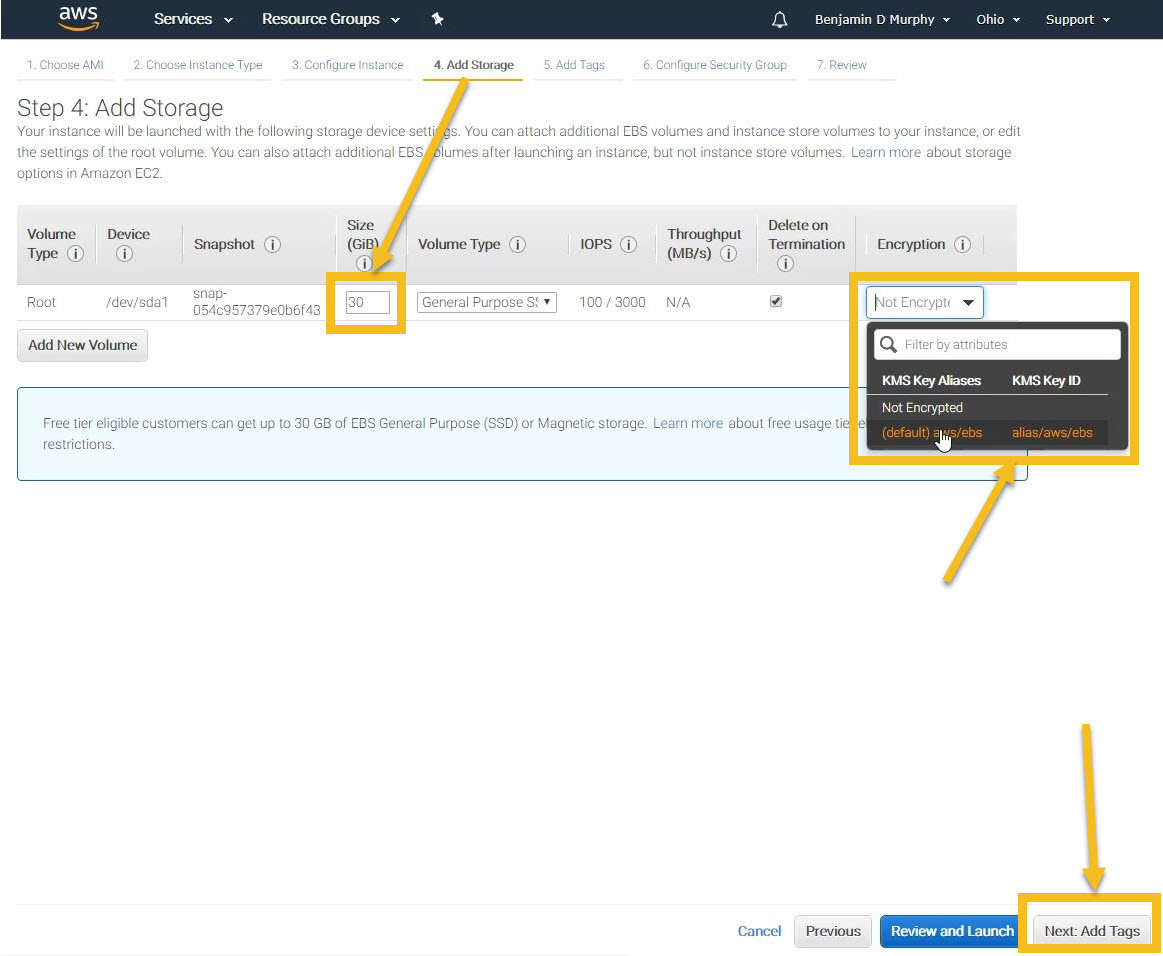
Task: Click info icon beside Encryption header
Action: click(x=962, y=244)
